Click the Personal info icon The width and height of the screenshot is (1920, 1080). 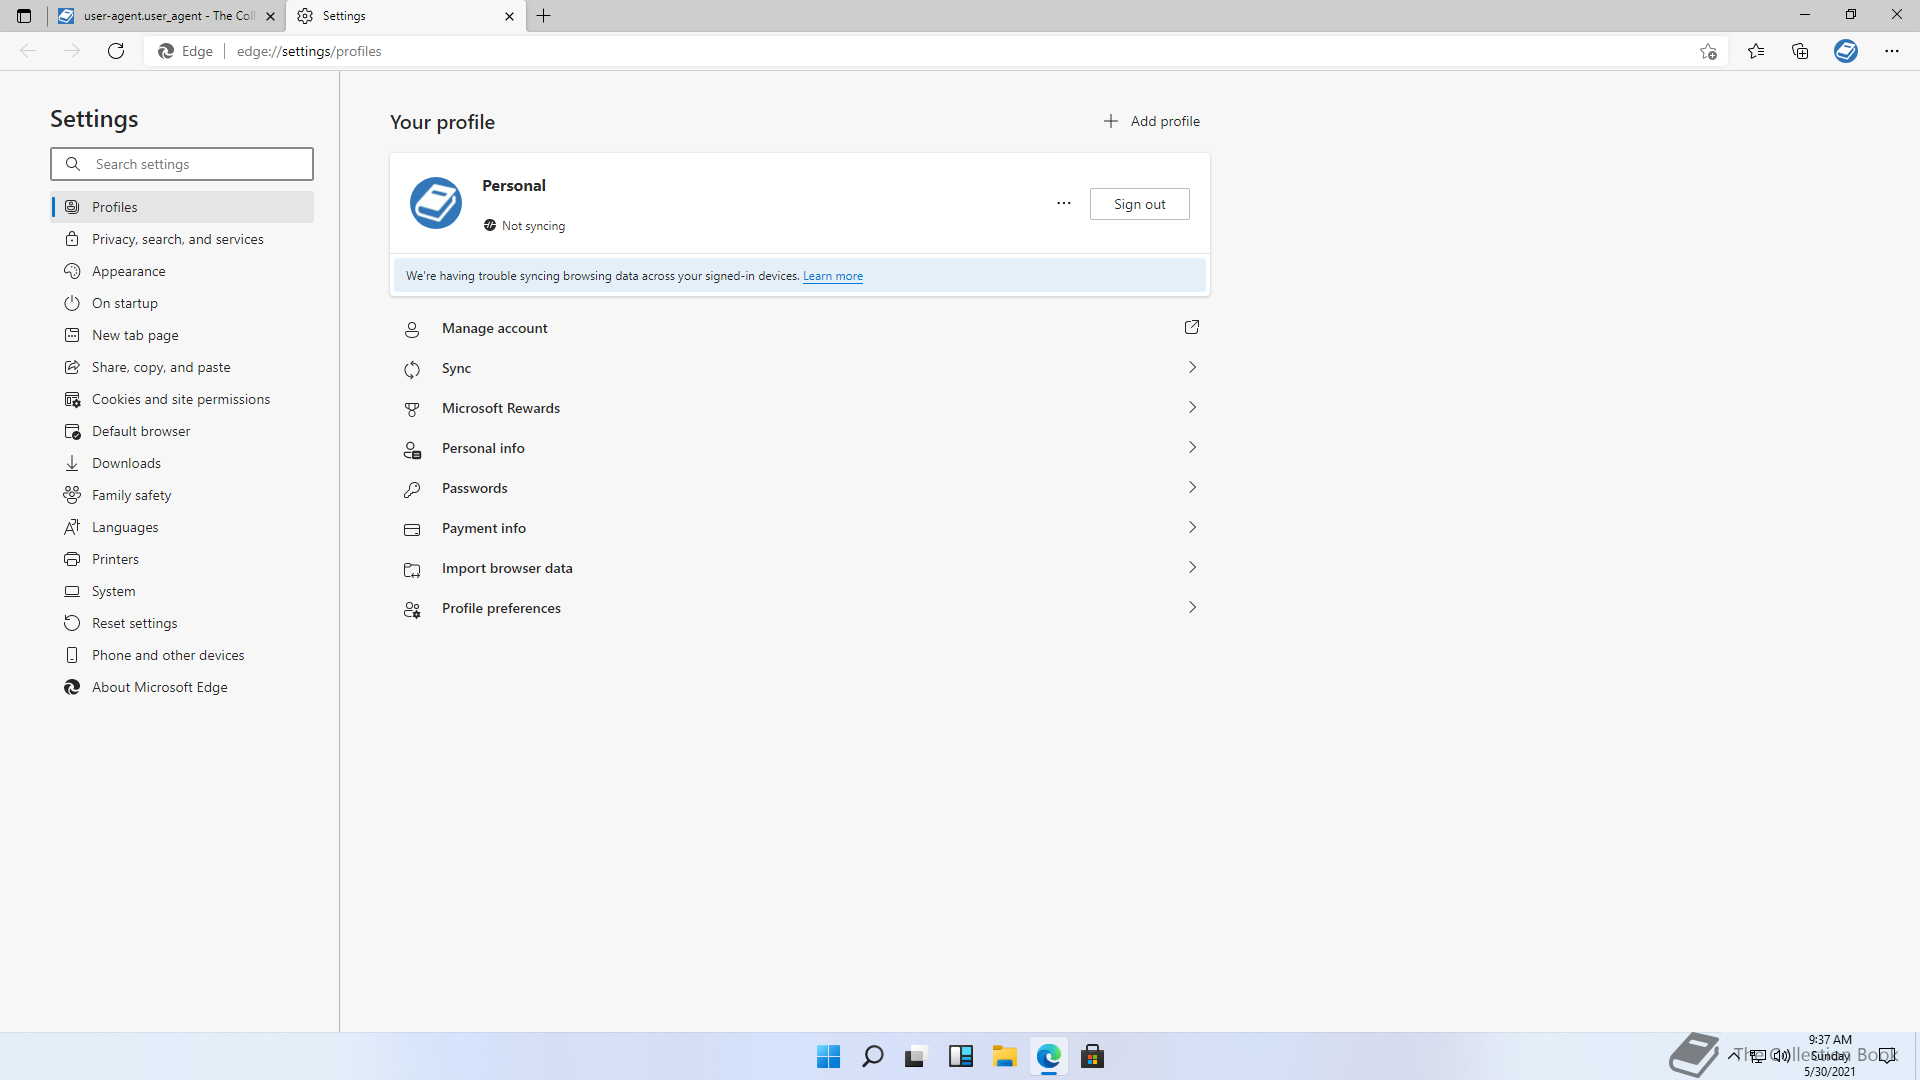click(412, 449)
